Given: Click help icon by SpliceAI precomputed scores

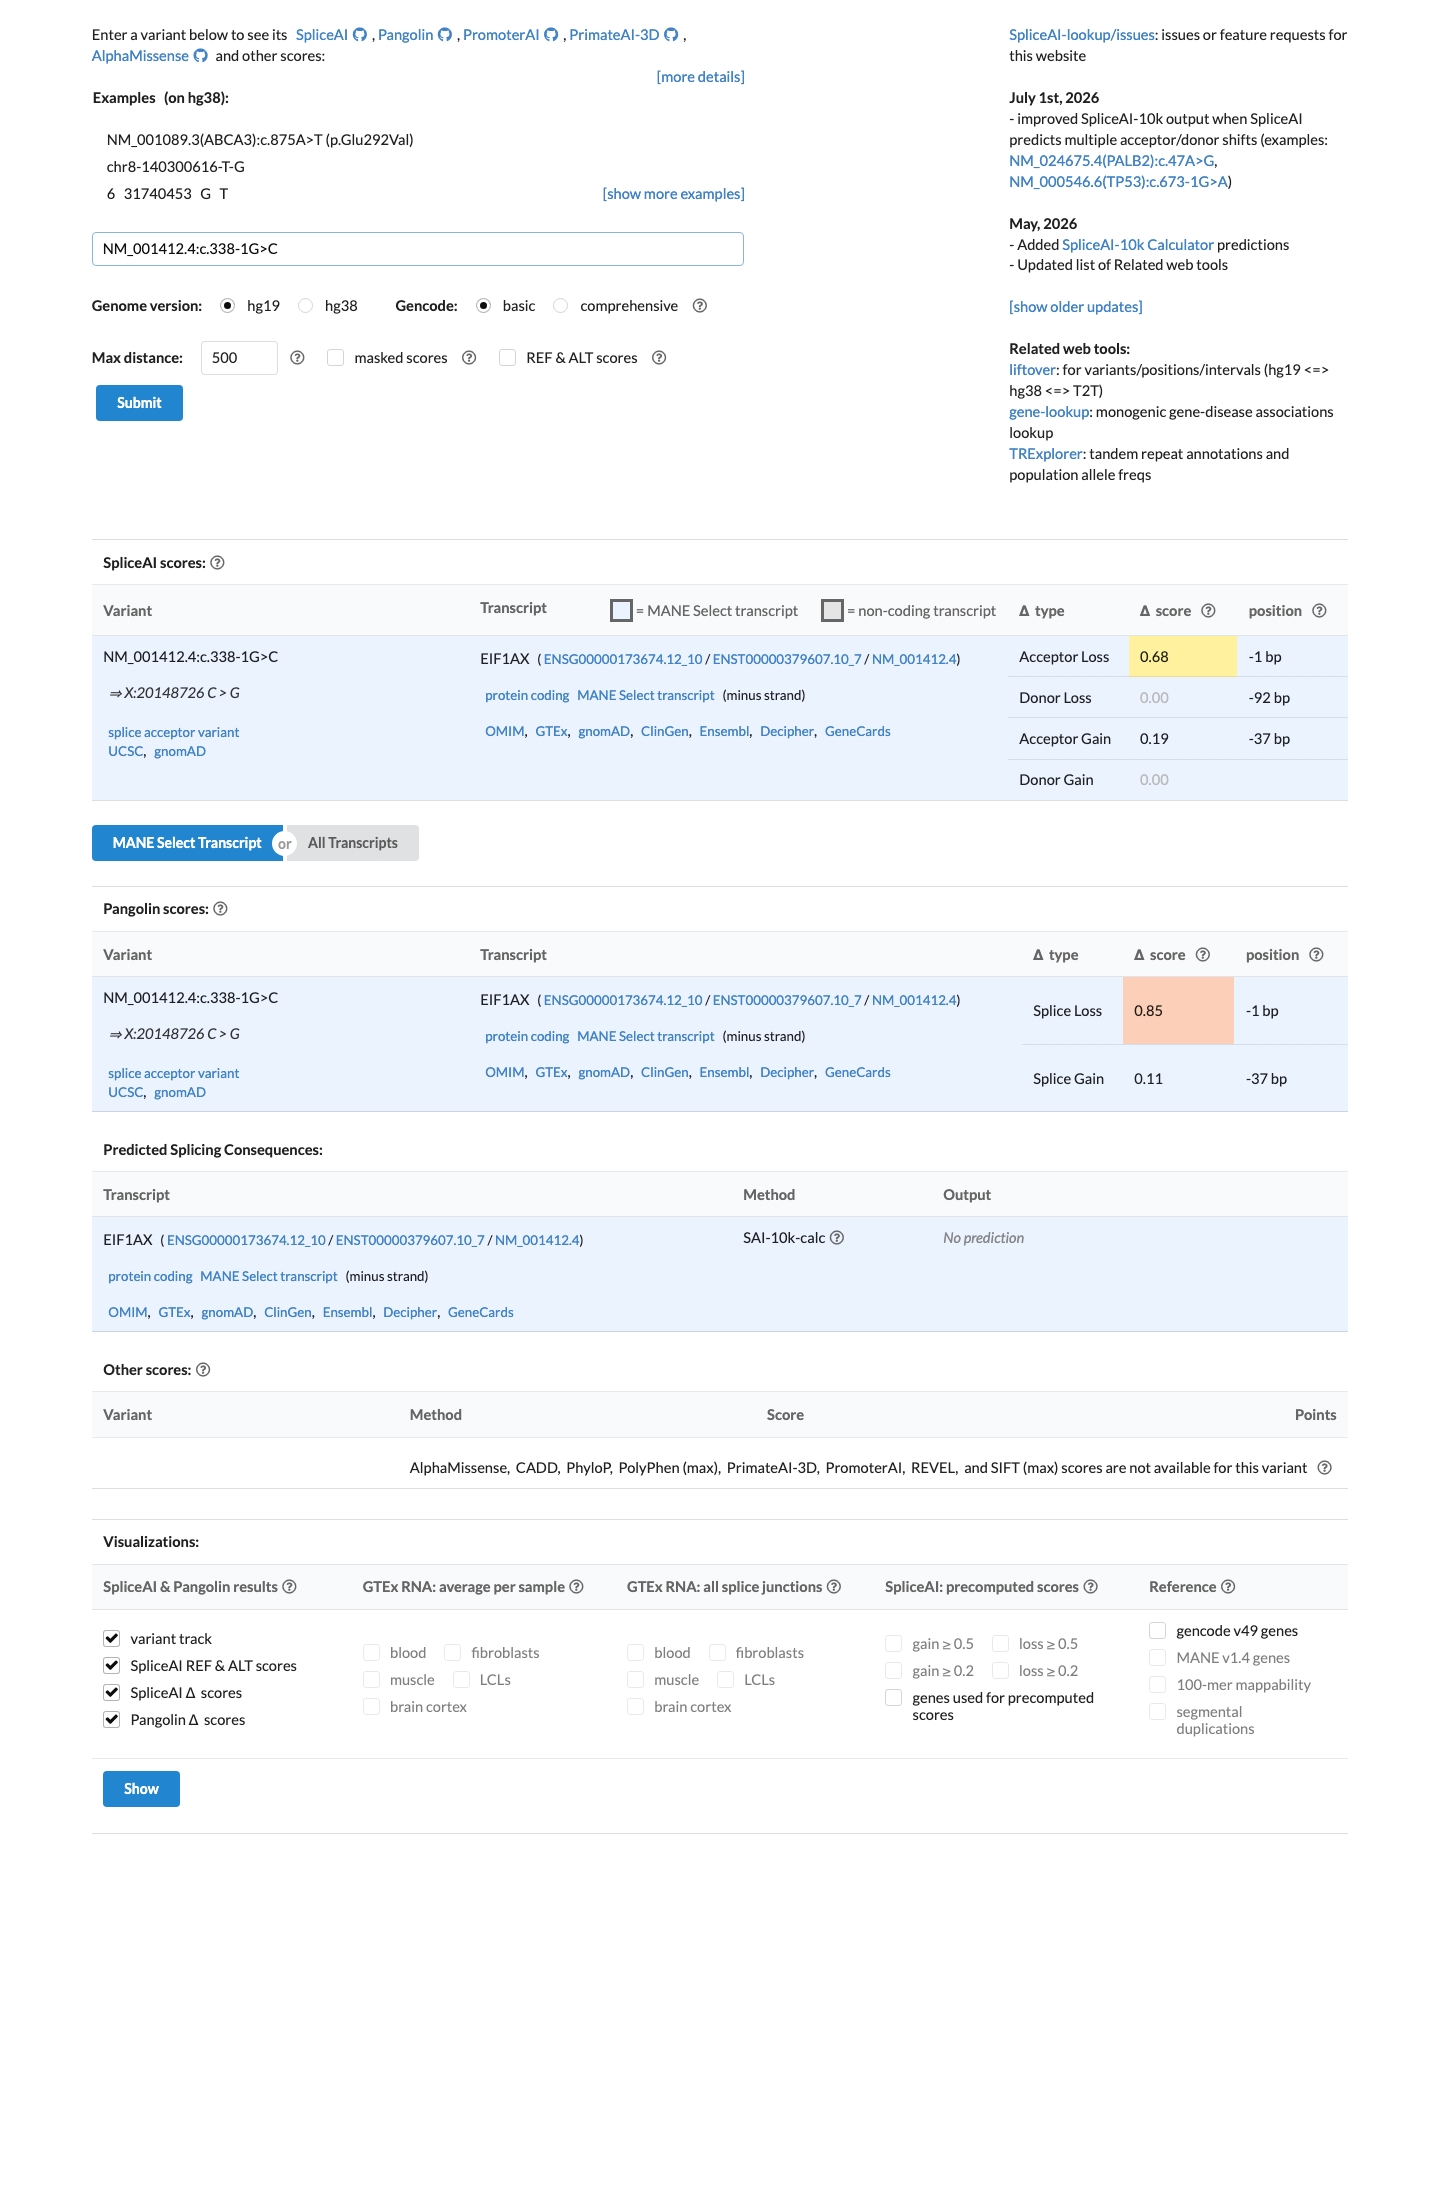Looking at the screenshot, I should [x=1091, y=1587].
